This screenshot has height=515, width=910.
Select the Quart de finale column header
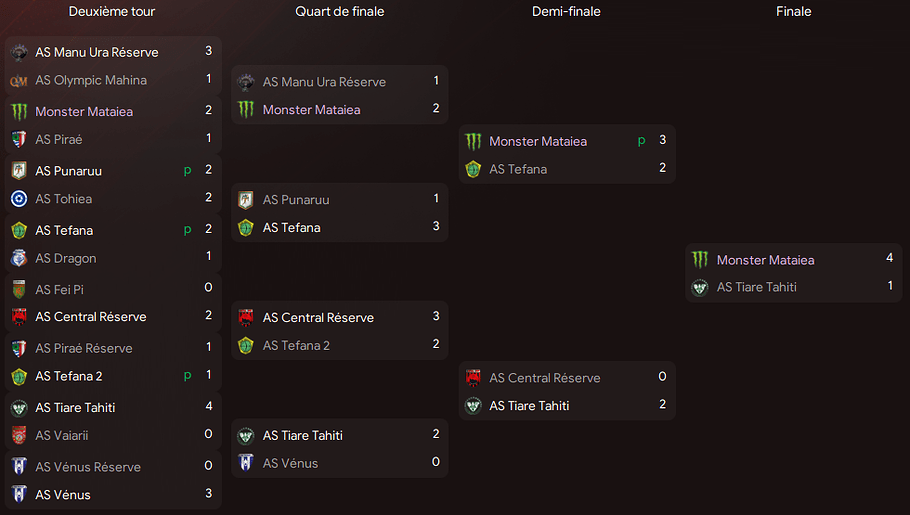click(340, 12)
